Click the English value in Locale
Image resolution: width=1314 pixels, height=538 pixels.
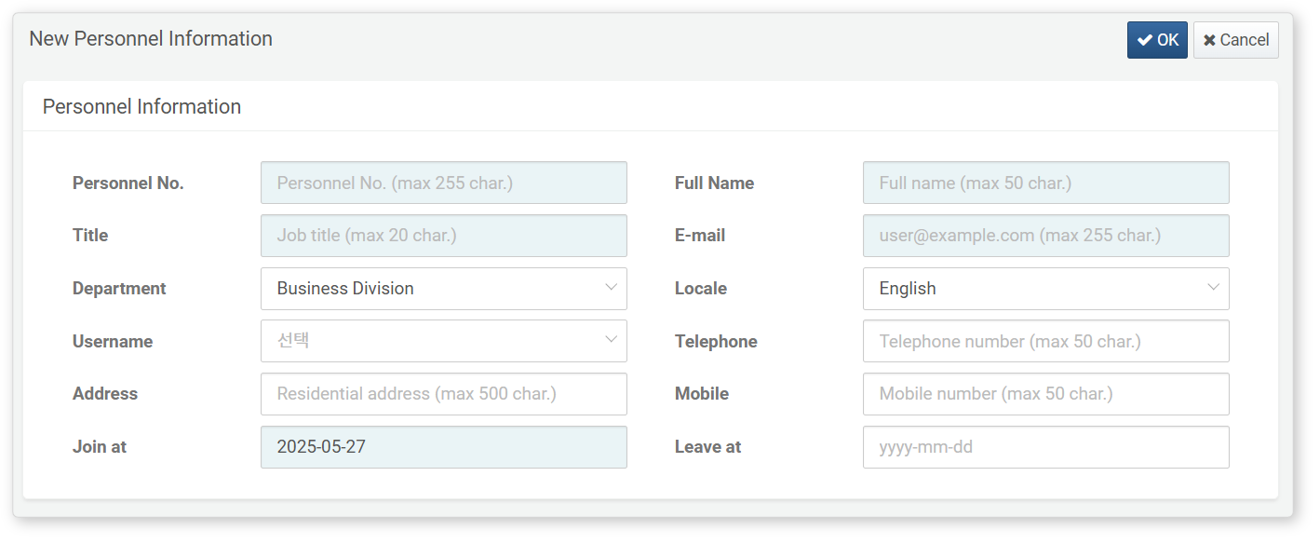907,288
